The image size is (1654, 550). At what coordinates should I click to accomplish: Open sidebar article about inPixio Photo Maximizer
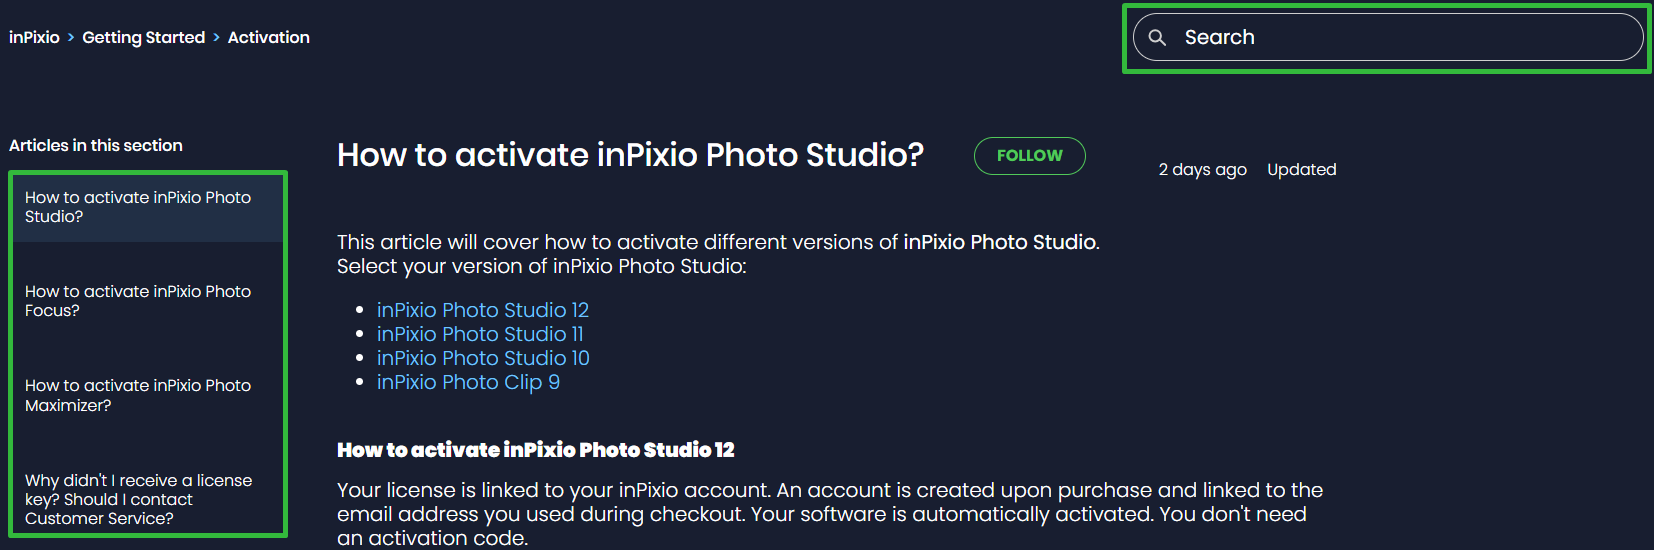pyautogui.click(x=147, y=395)
